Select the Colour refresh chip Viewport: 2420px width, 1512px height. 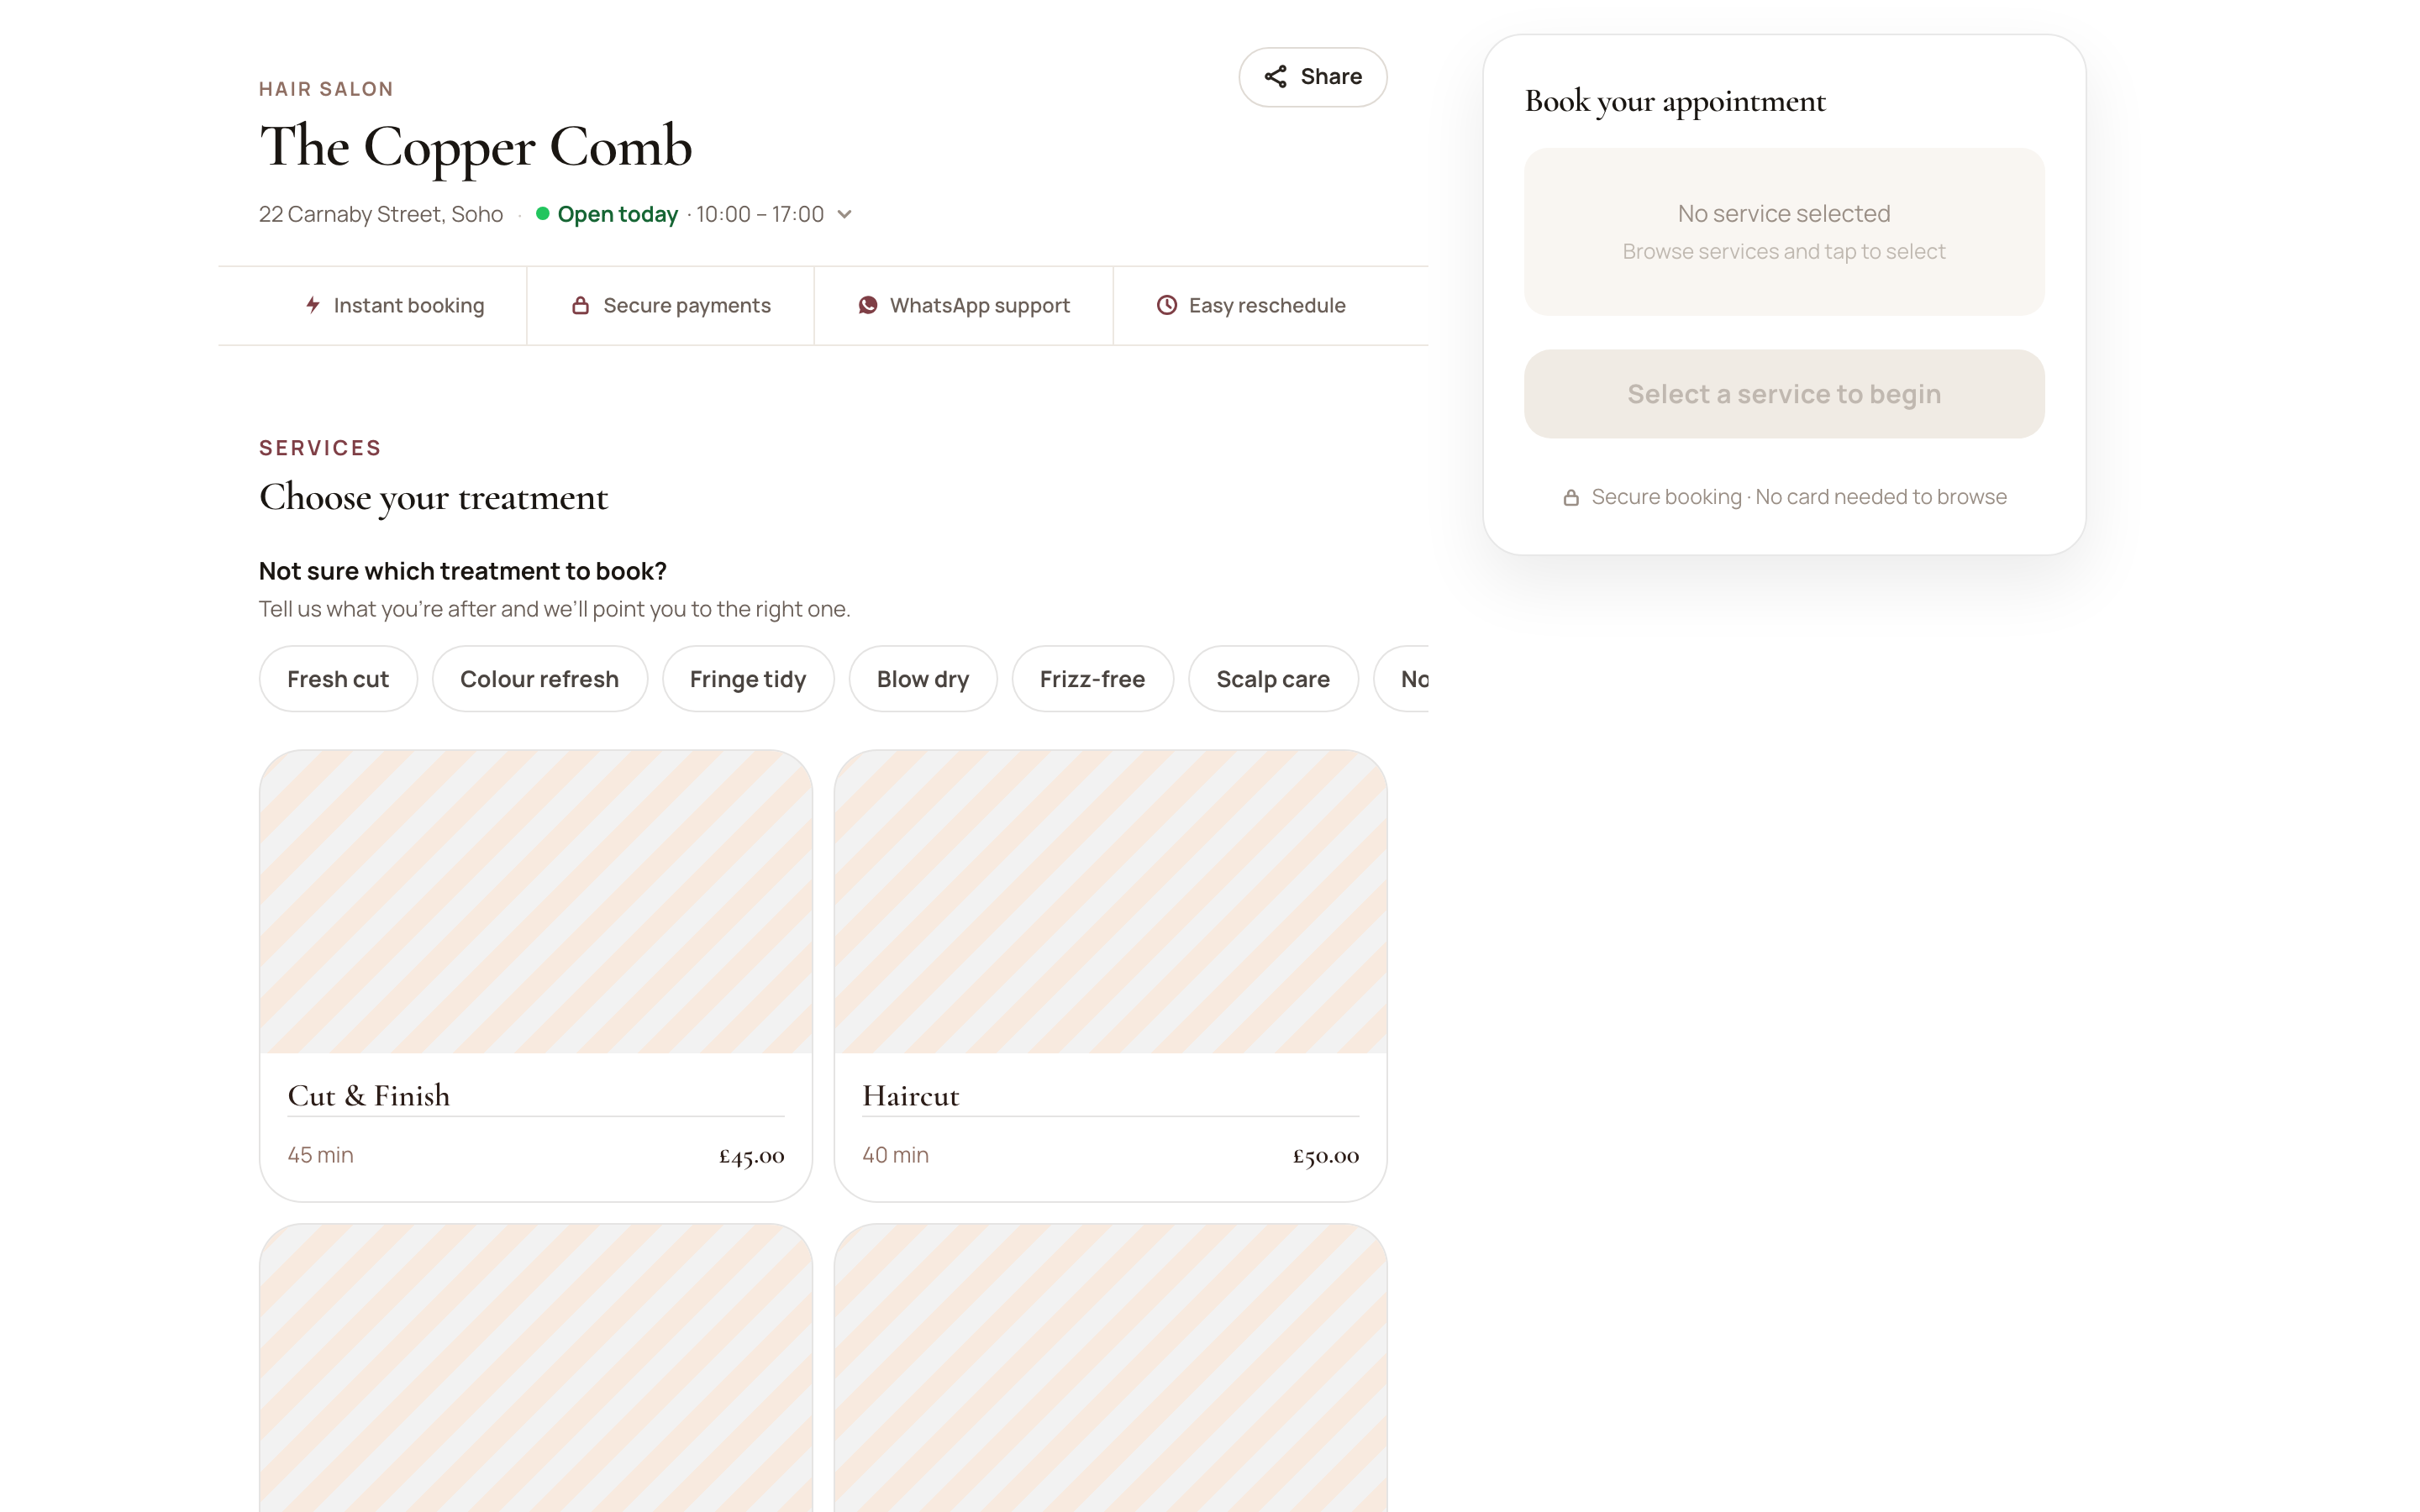(x=539, y=679)
